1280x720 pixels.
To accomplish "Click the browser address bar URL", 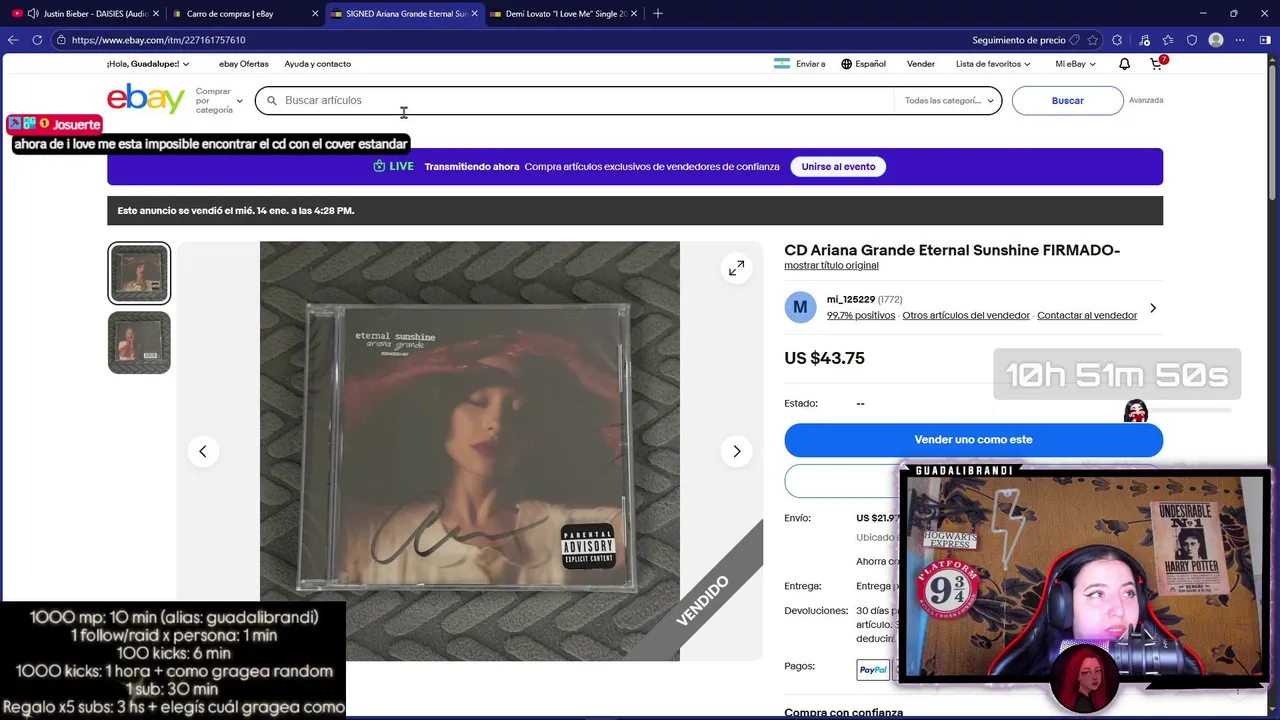I will click(158, 40).
